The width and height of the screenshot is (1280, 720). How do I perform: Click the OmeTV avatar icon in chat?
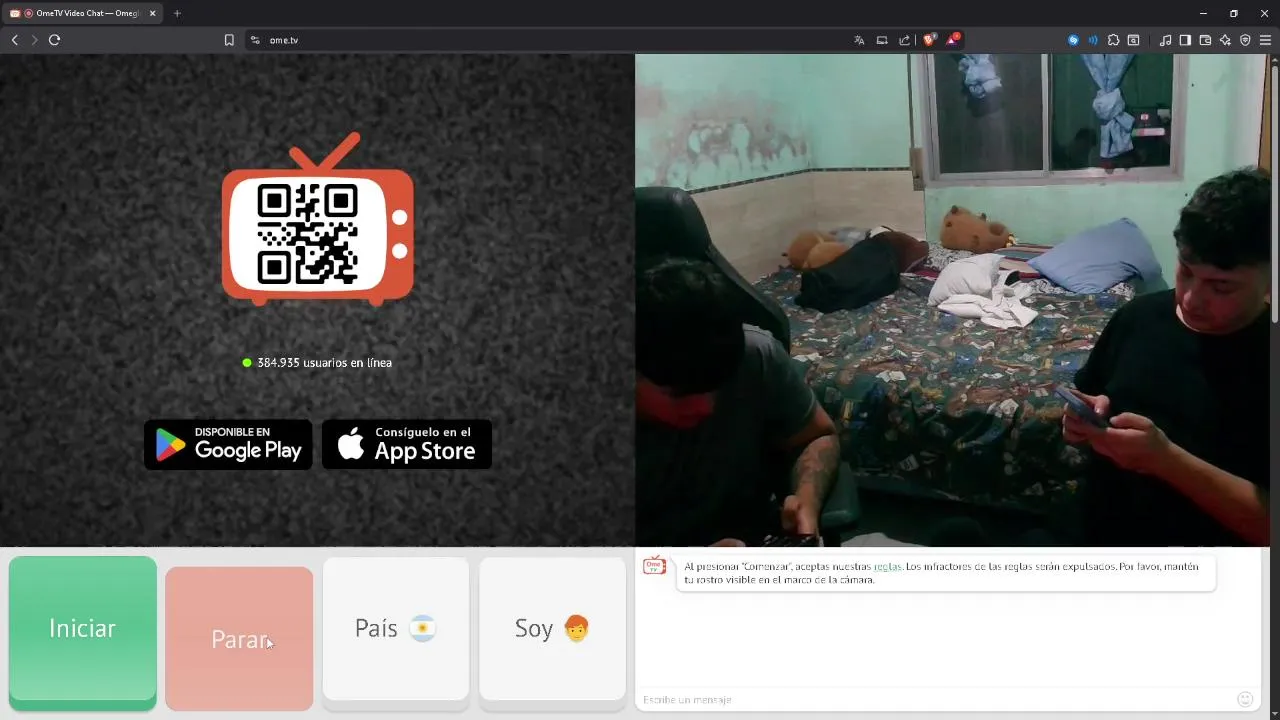655,567
